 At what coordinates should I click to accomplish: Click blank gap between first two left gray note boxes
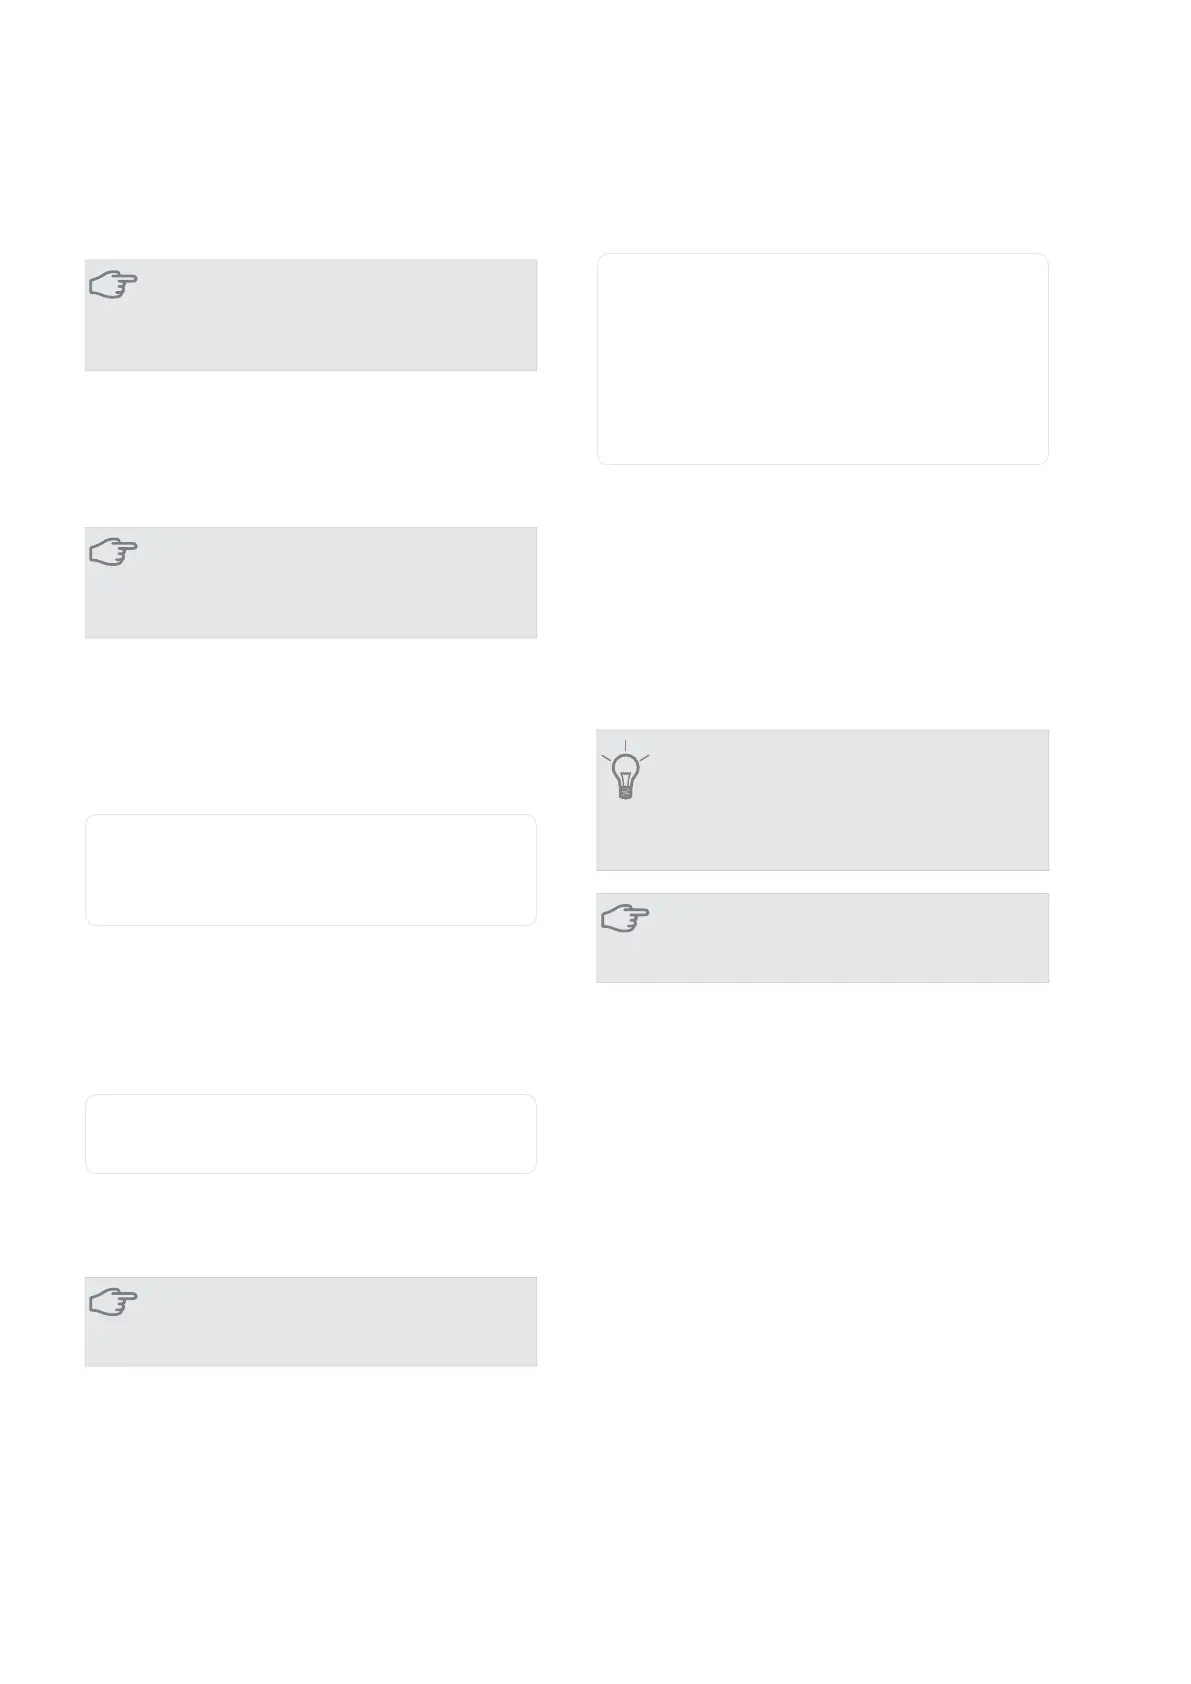pos(311,449)
